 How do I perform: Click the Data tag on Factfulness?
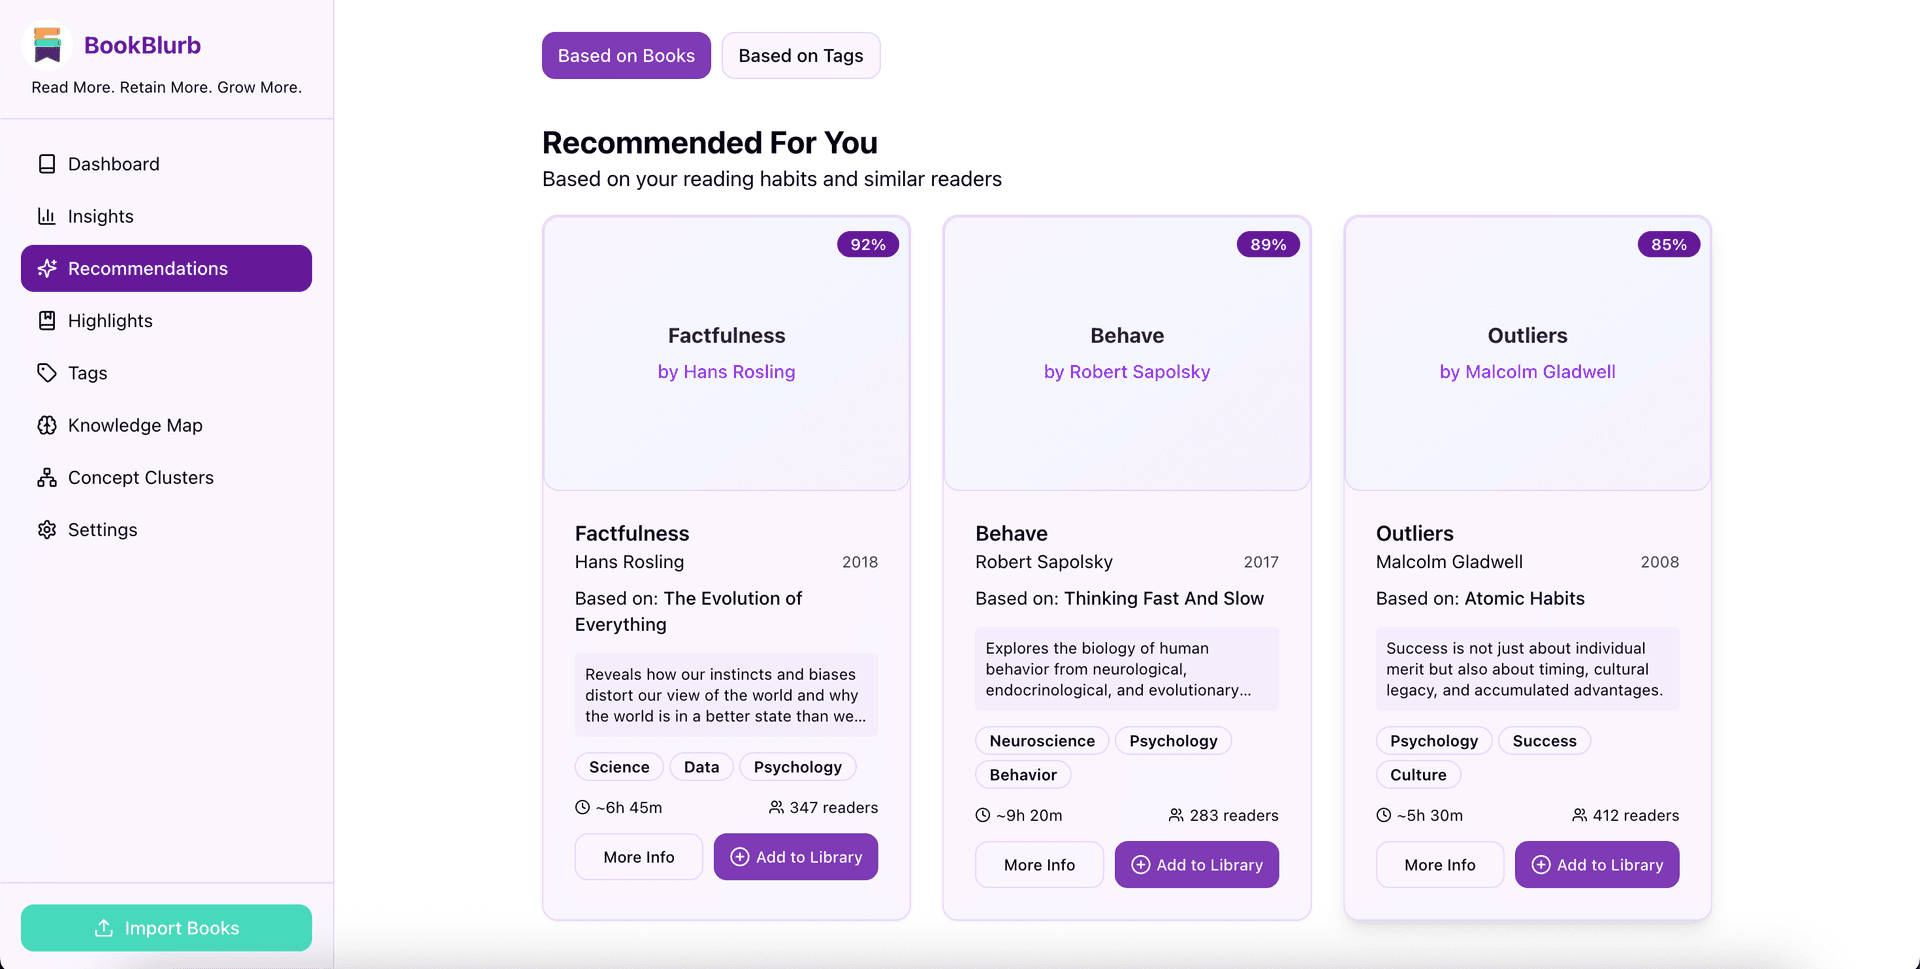pyautogui.click(x=701, y=767)
